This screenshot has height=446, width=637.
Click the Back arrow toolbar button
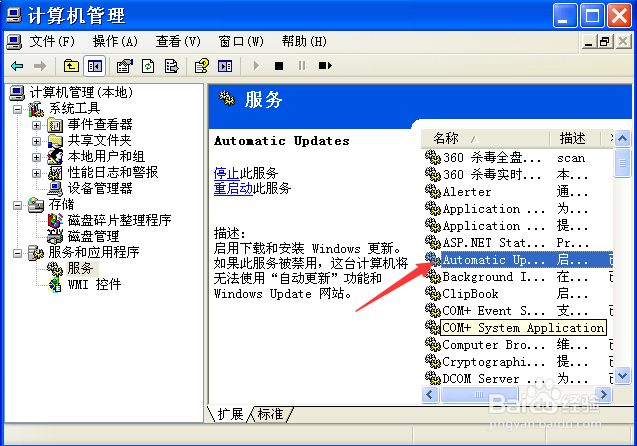(17, 66)
